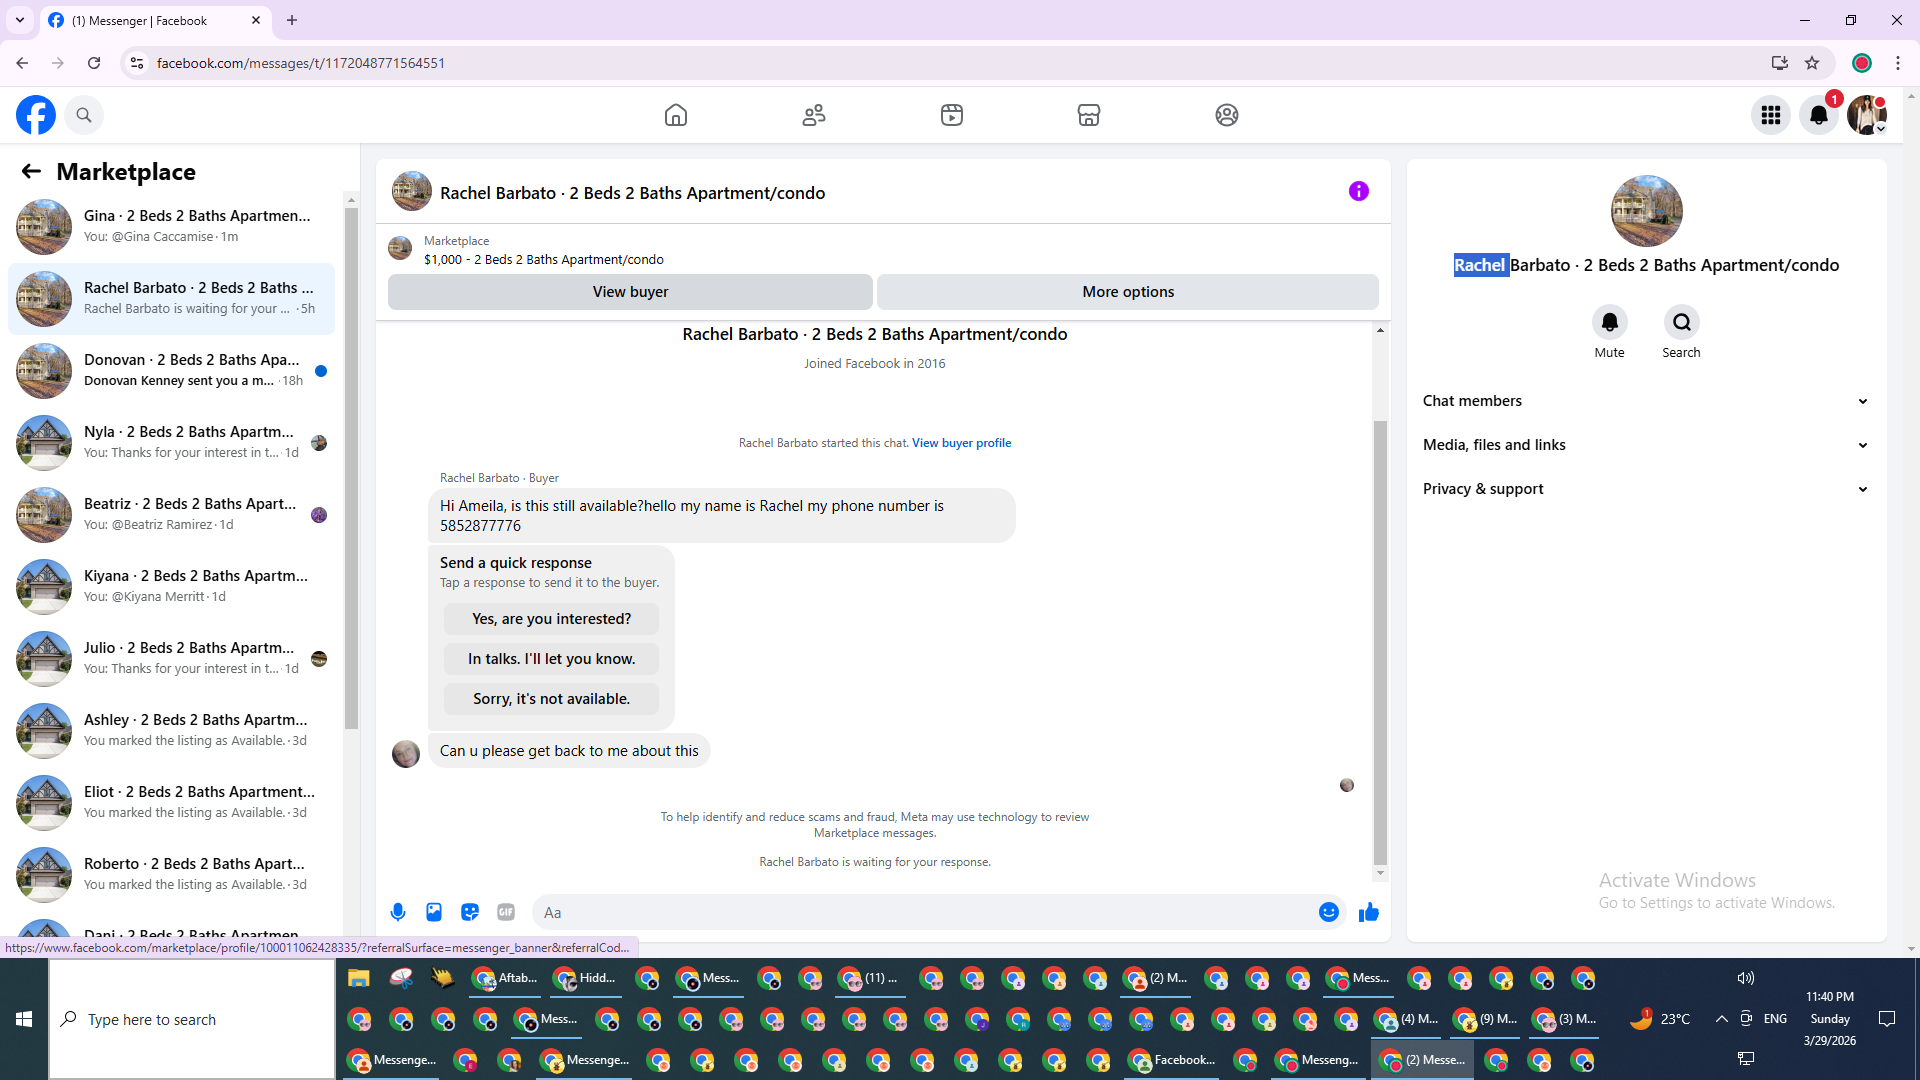Click the Marketplace listing banner $1,000 text
The height and width of the screenshot is (1080, 1920).
(543, 260)
